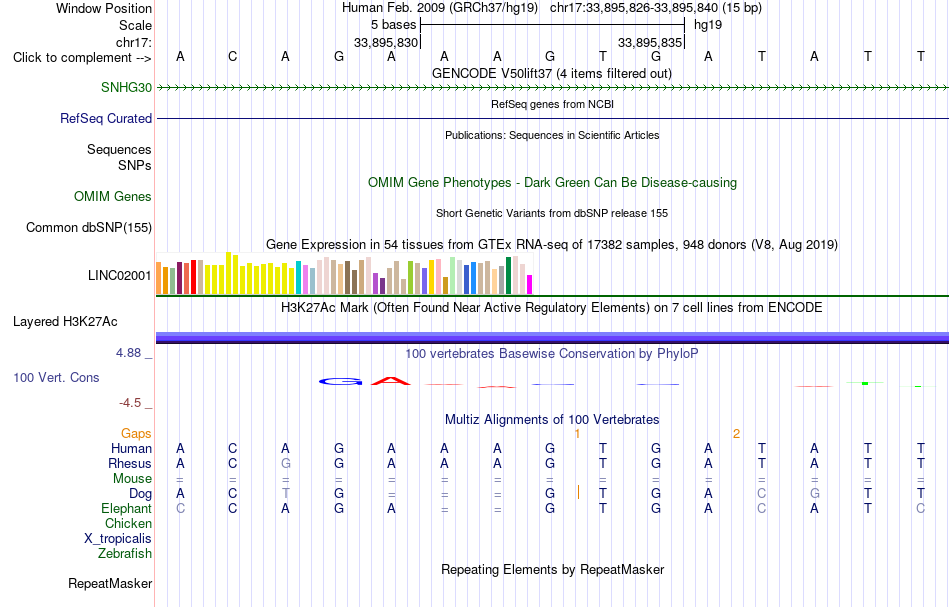Click the orange gap number 2

[x=736, y=433]
